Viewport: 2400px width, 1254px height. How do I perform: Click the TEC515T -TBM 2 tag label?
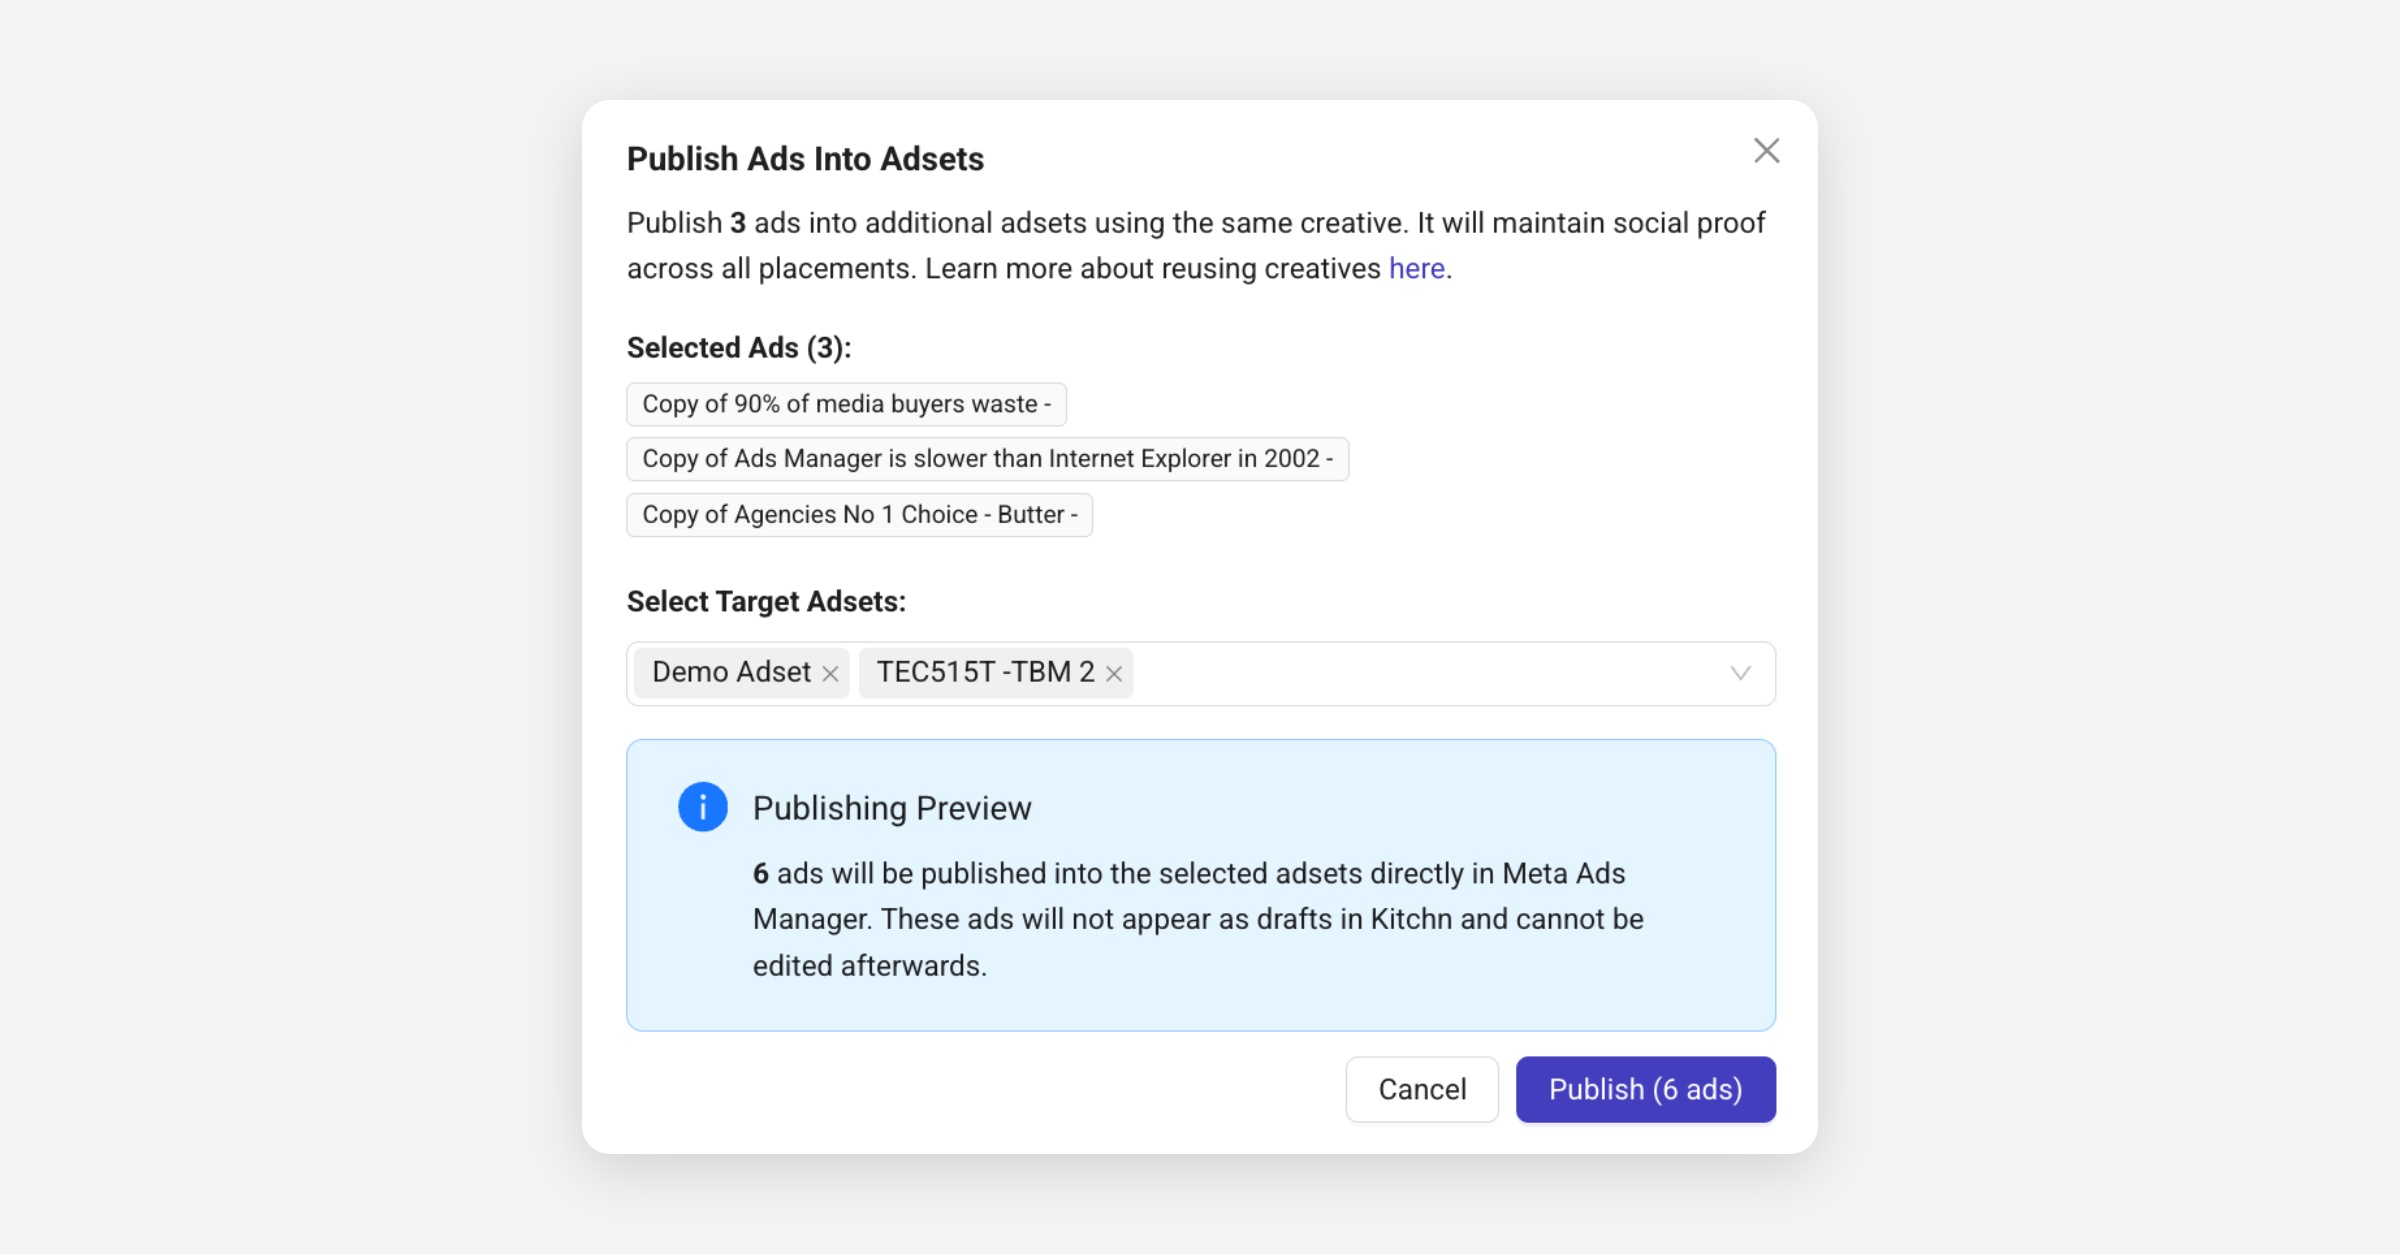click(x=985, y=672)
